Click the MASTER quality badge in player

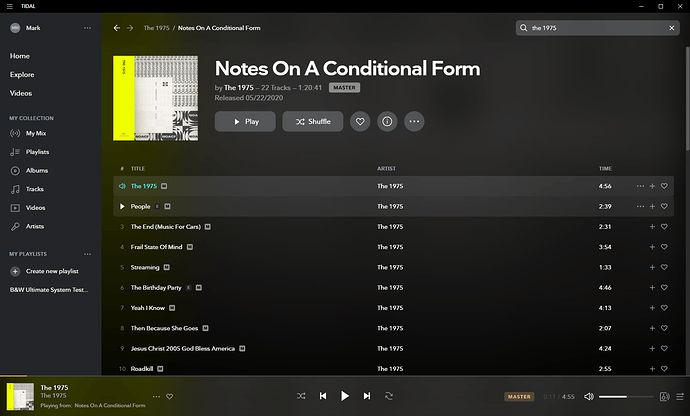[x=519, y=397]
